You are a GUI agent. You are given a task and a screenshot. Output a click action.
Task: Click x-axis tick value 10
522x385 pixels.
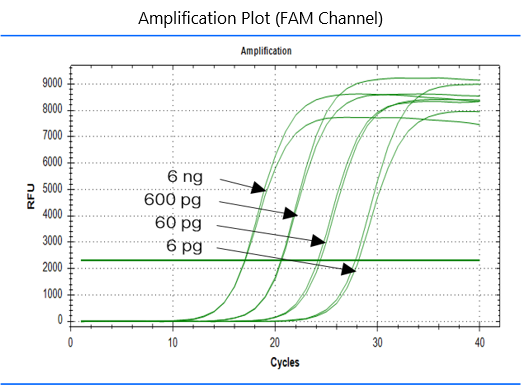pos(172,342)
